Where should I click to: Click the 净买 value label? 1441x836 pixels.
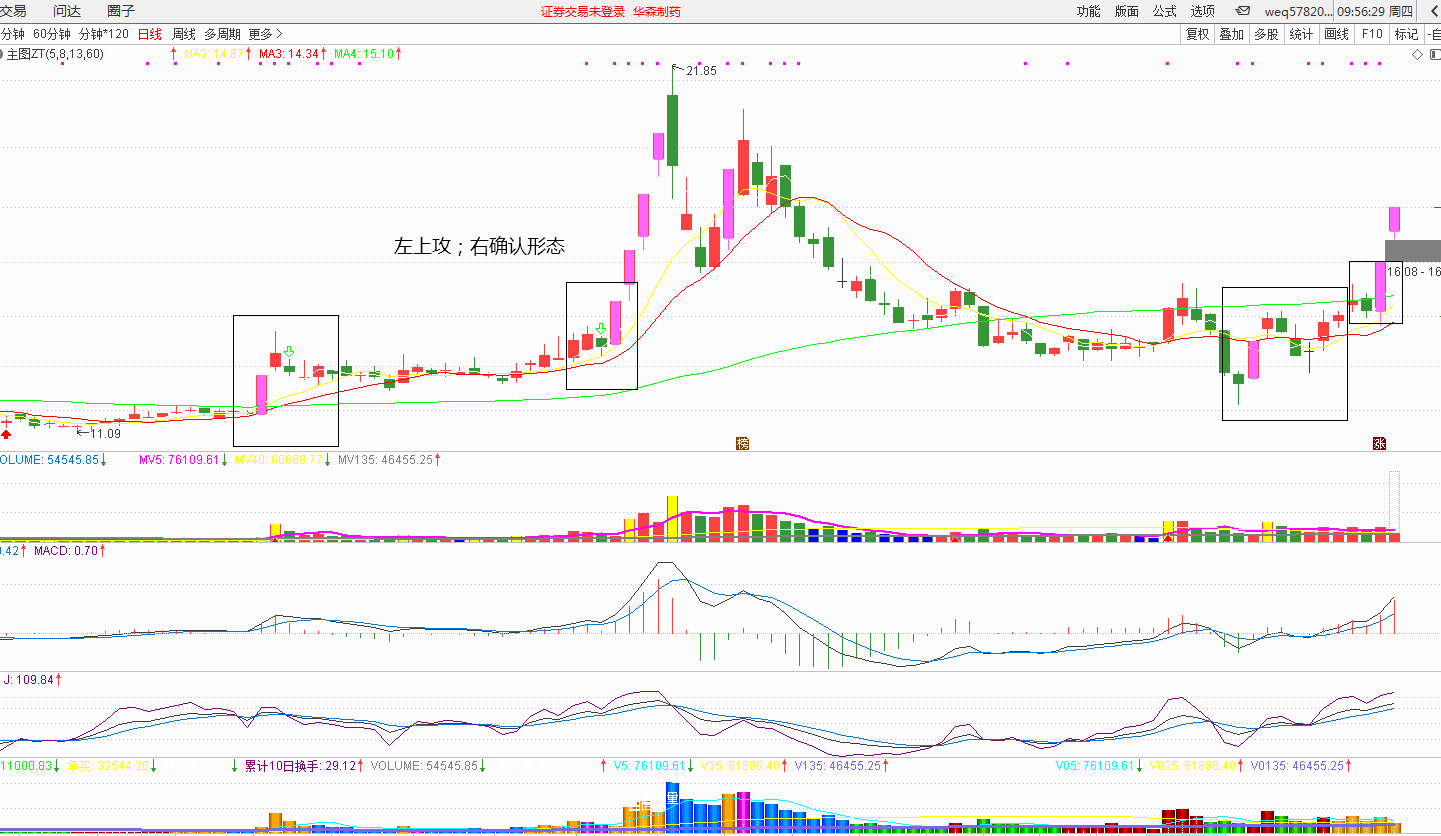(x=106, y=766)
